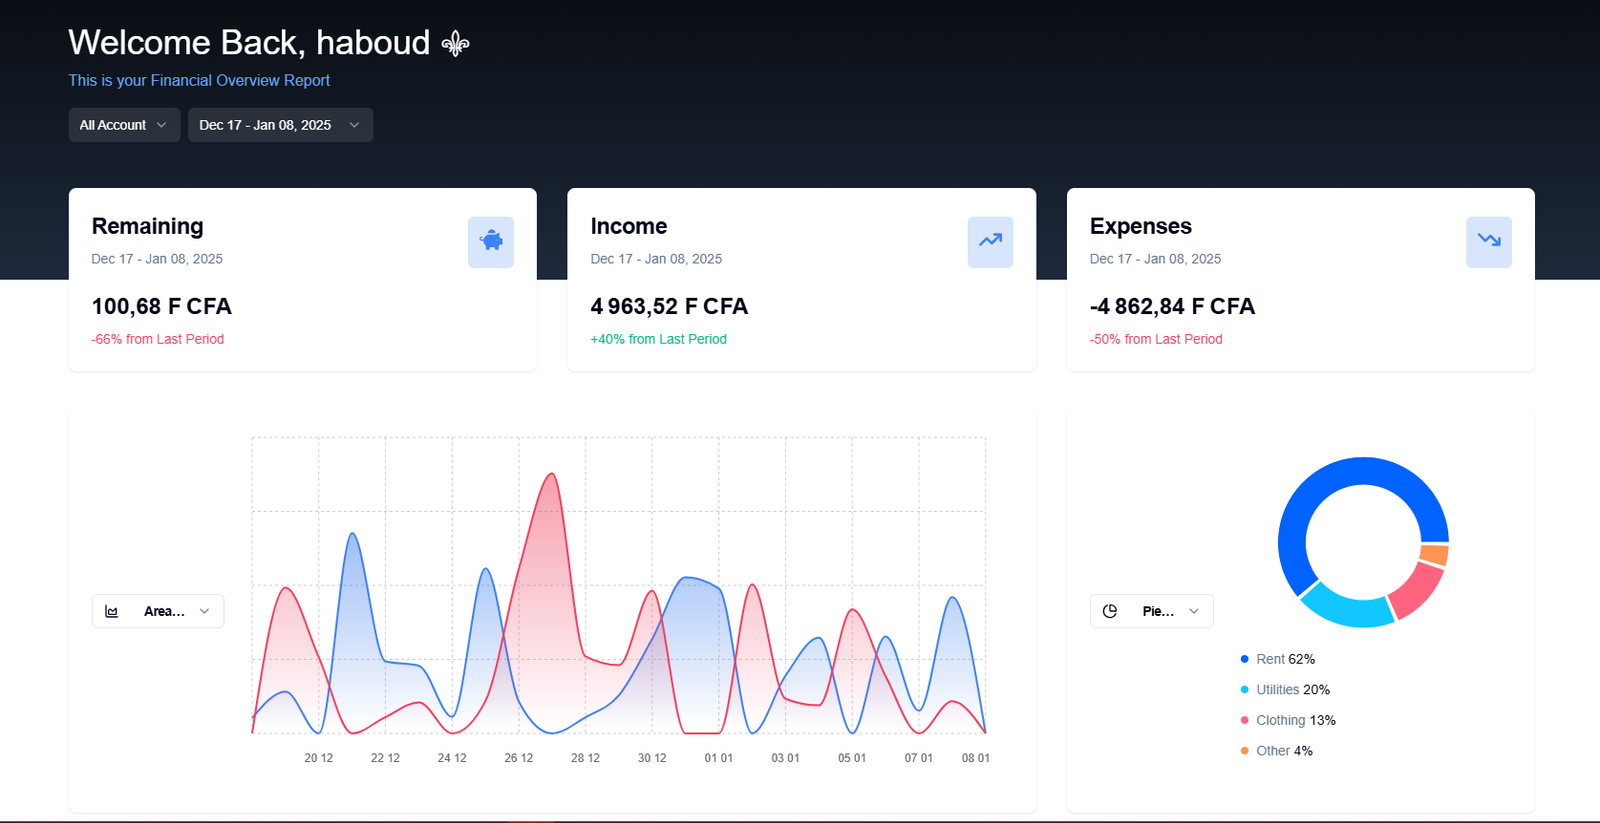1600x823 pixels.
Task: Click the Rent 62% legend dot
Action: (1244, 659)
